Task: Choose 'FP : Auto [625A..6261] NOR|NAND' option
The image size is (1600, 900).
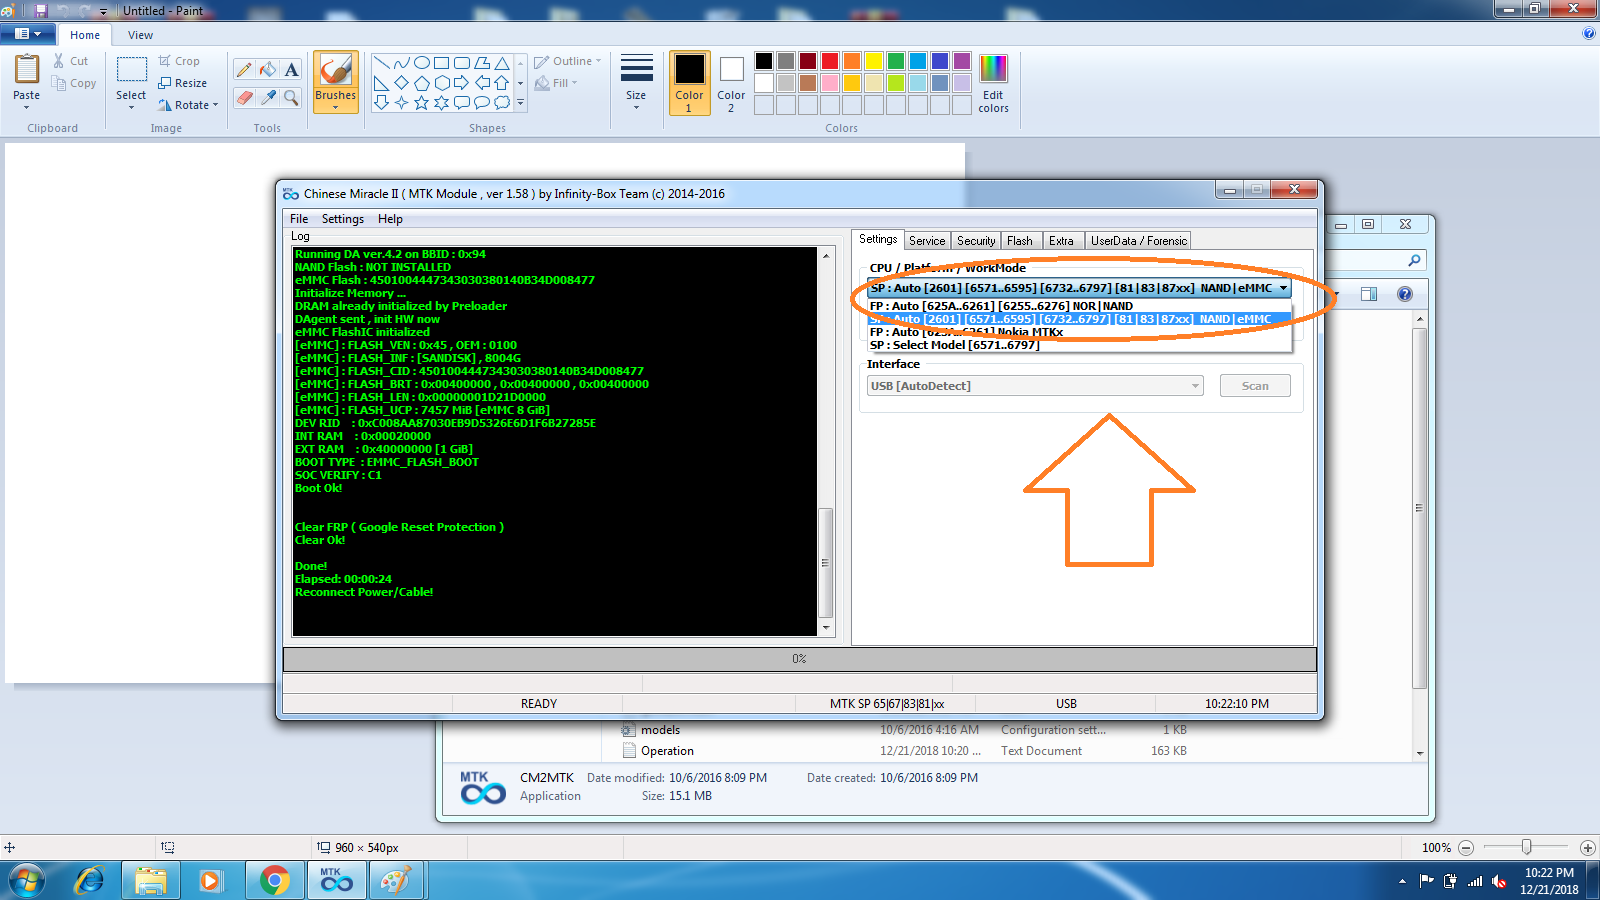Action: point(1079,306)
